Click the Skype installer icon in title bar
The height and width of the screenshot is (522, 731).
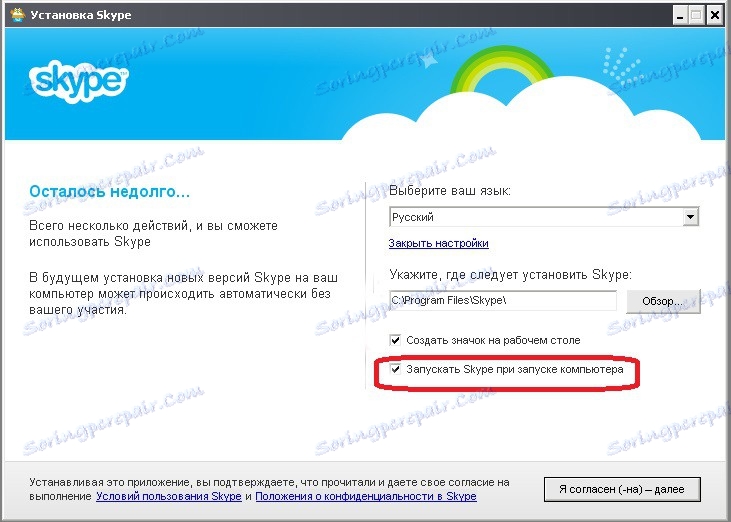(17, 14)
